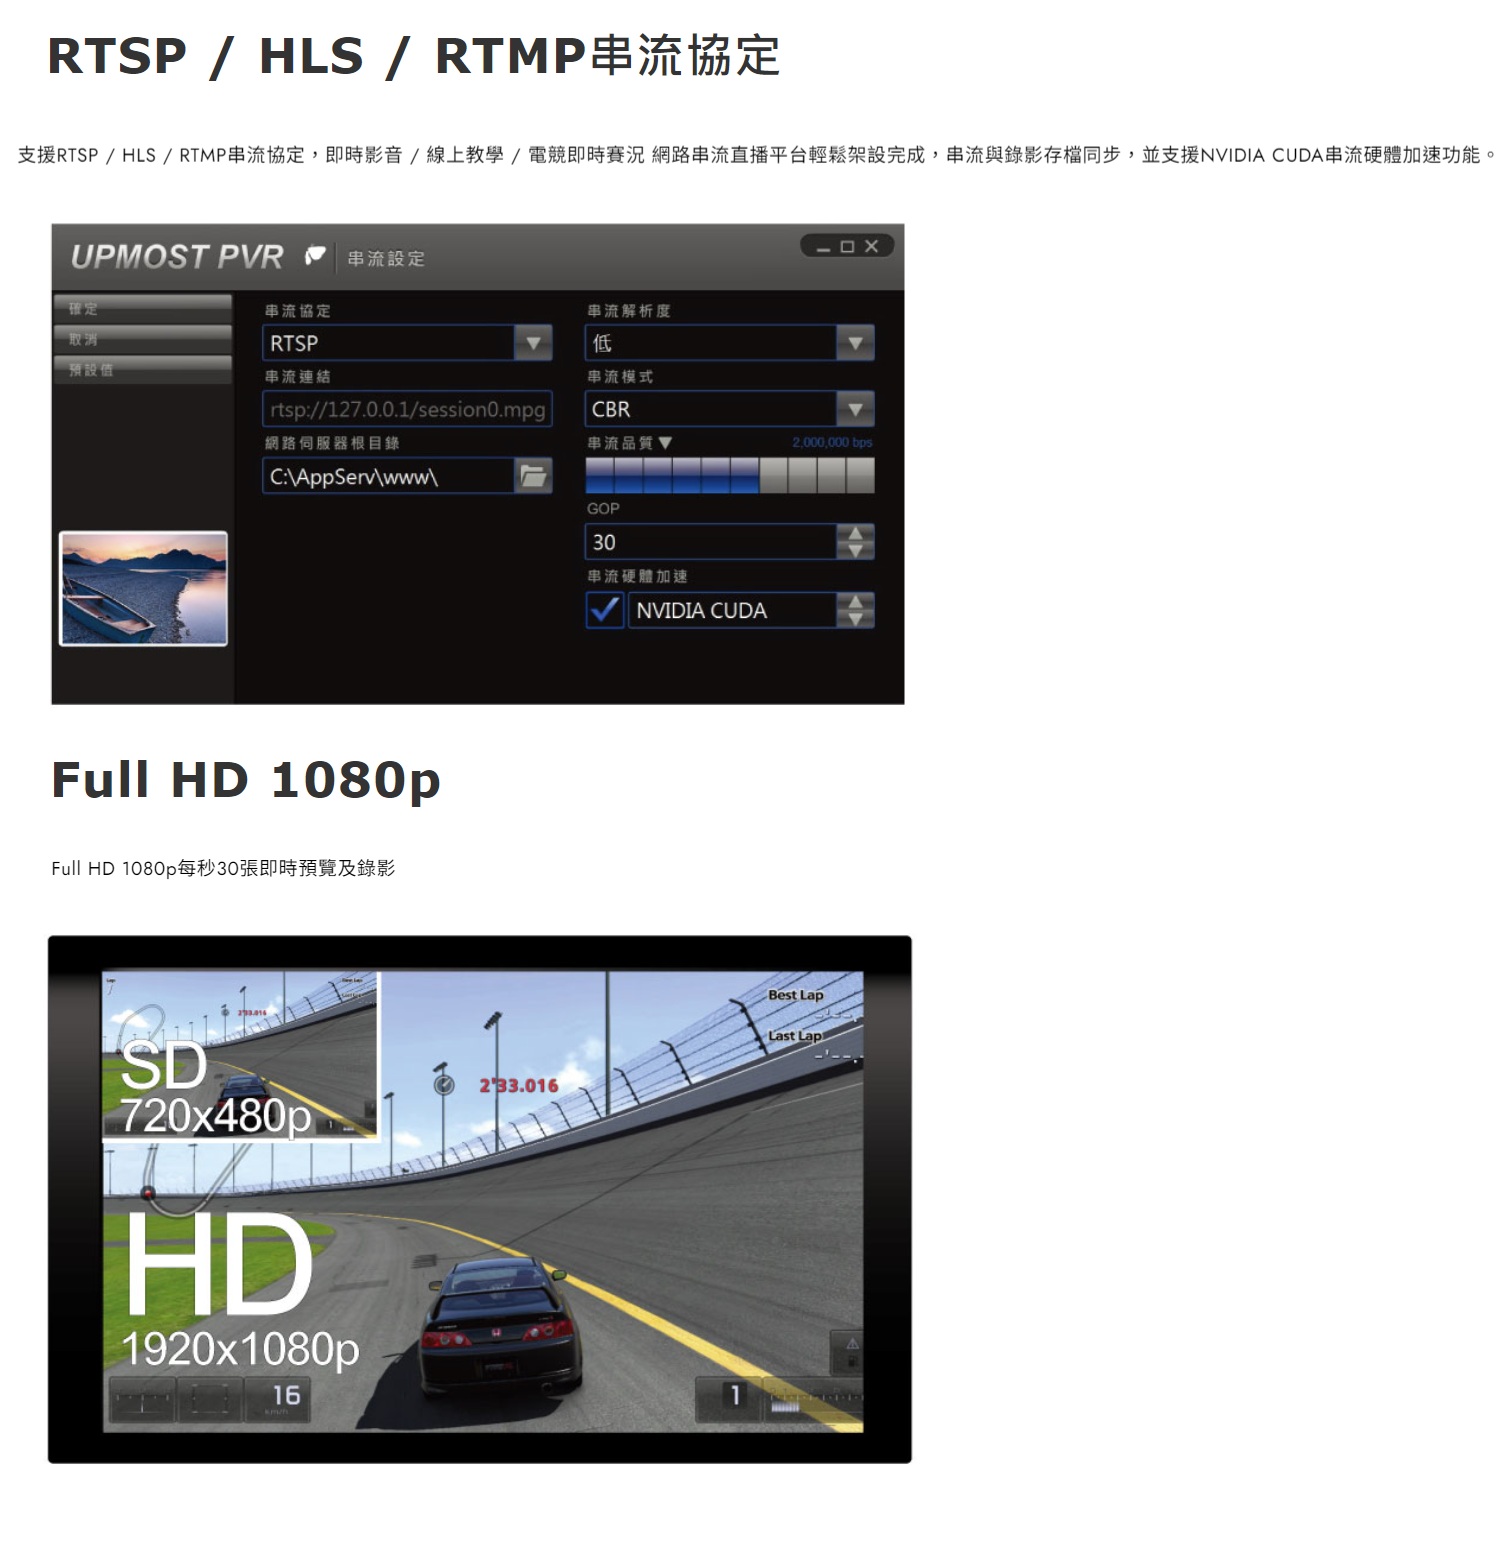The height and width of the screenshot is (1558, 1500).
Task: Switch NVIDIA CUDA accelerator using up arrow
Action: 855,601
